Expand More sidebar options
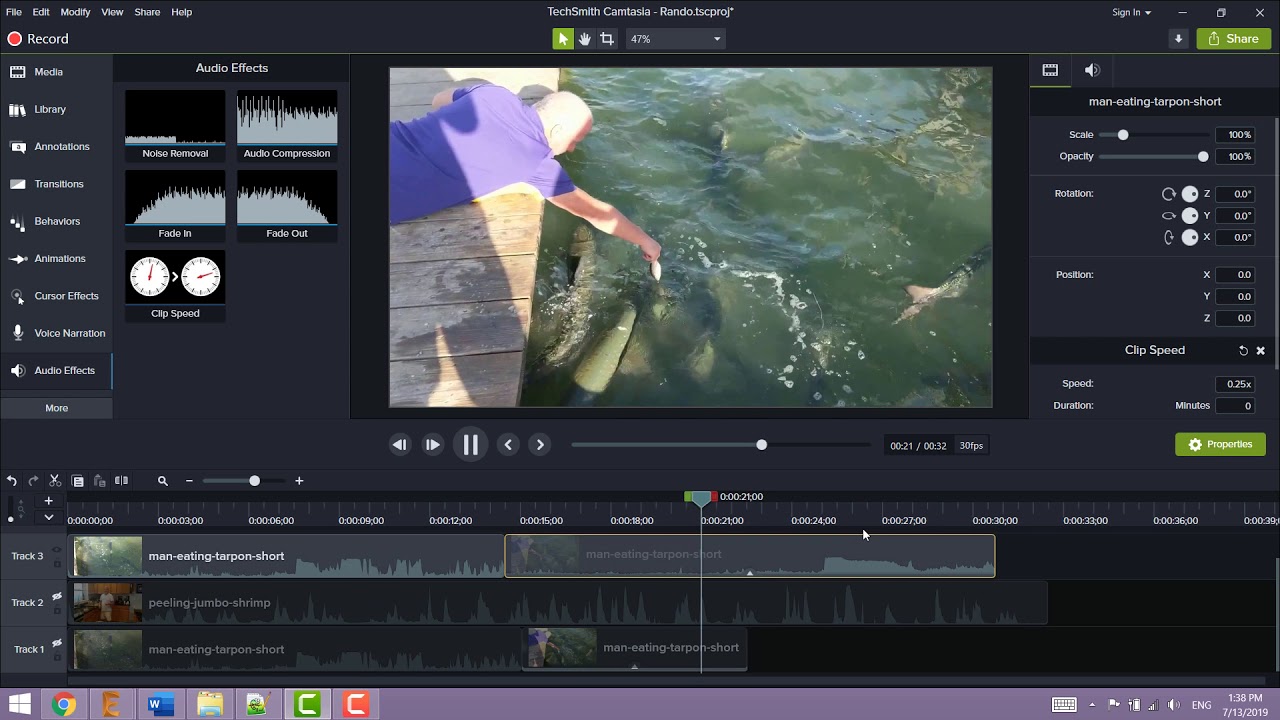 (56, 408)
